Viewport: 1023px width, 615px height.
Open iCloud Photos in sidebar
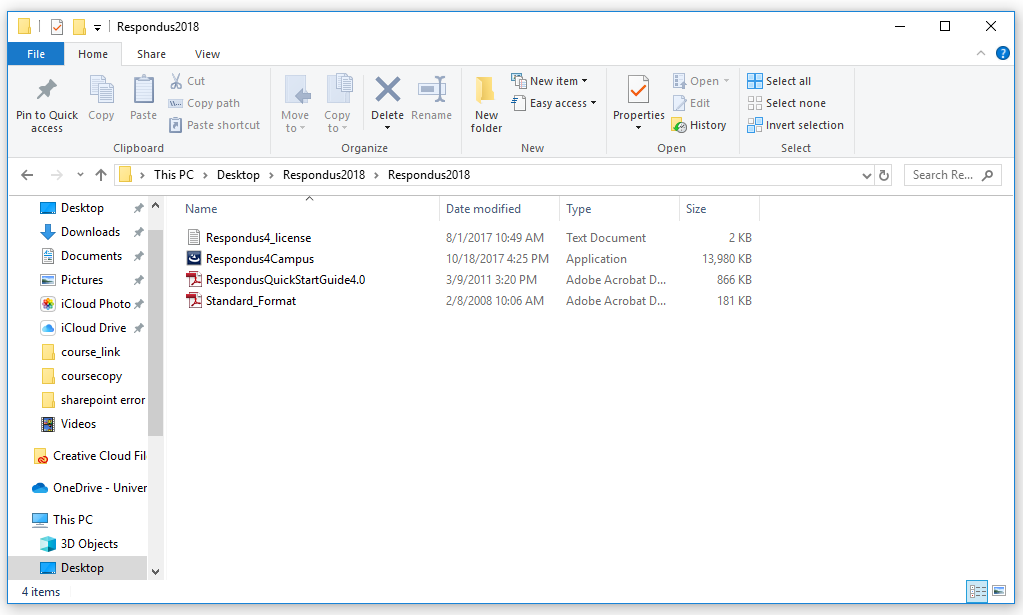(95, 304)
